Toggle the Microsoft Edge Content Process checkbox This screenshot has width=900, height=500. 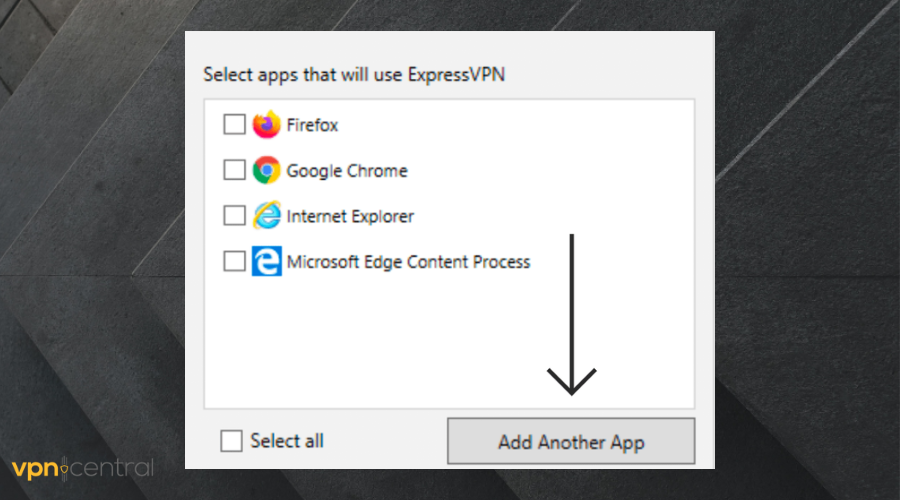click(x=234, y=262)
